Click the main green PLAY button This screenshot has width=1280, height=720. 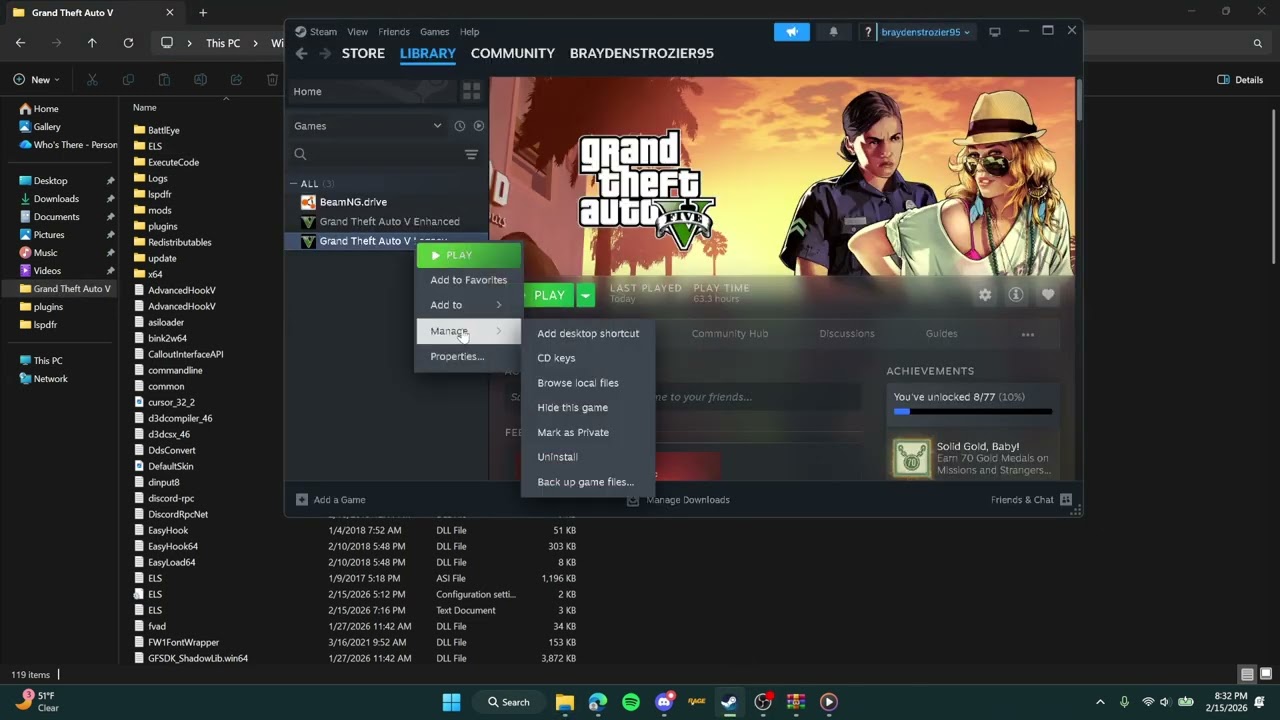(549, 295)
